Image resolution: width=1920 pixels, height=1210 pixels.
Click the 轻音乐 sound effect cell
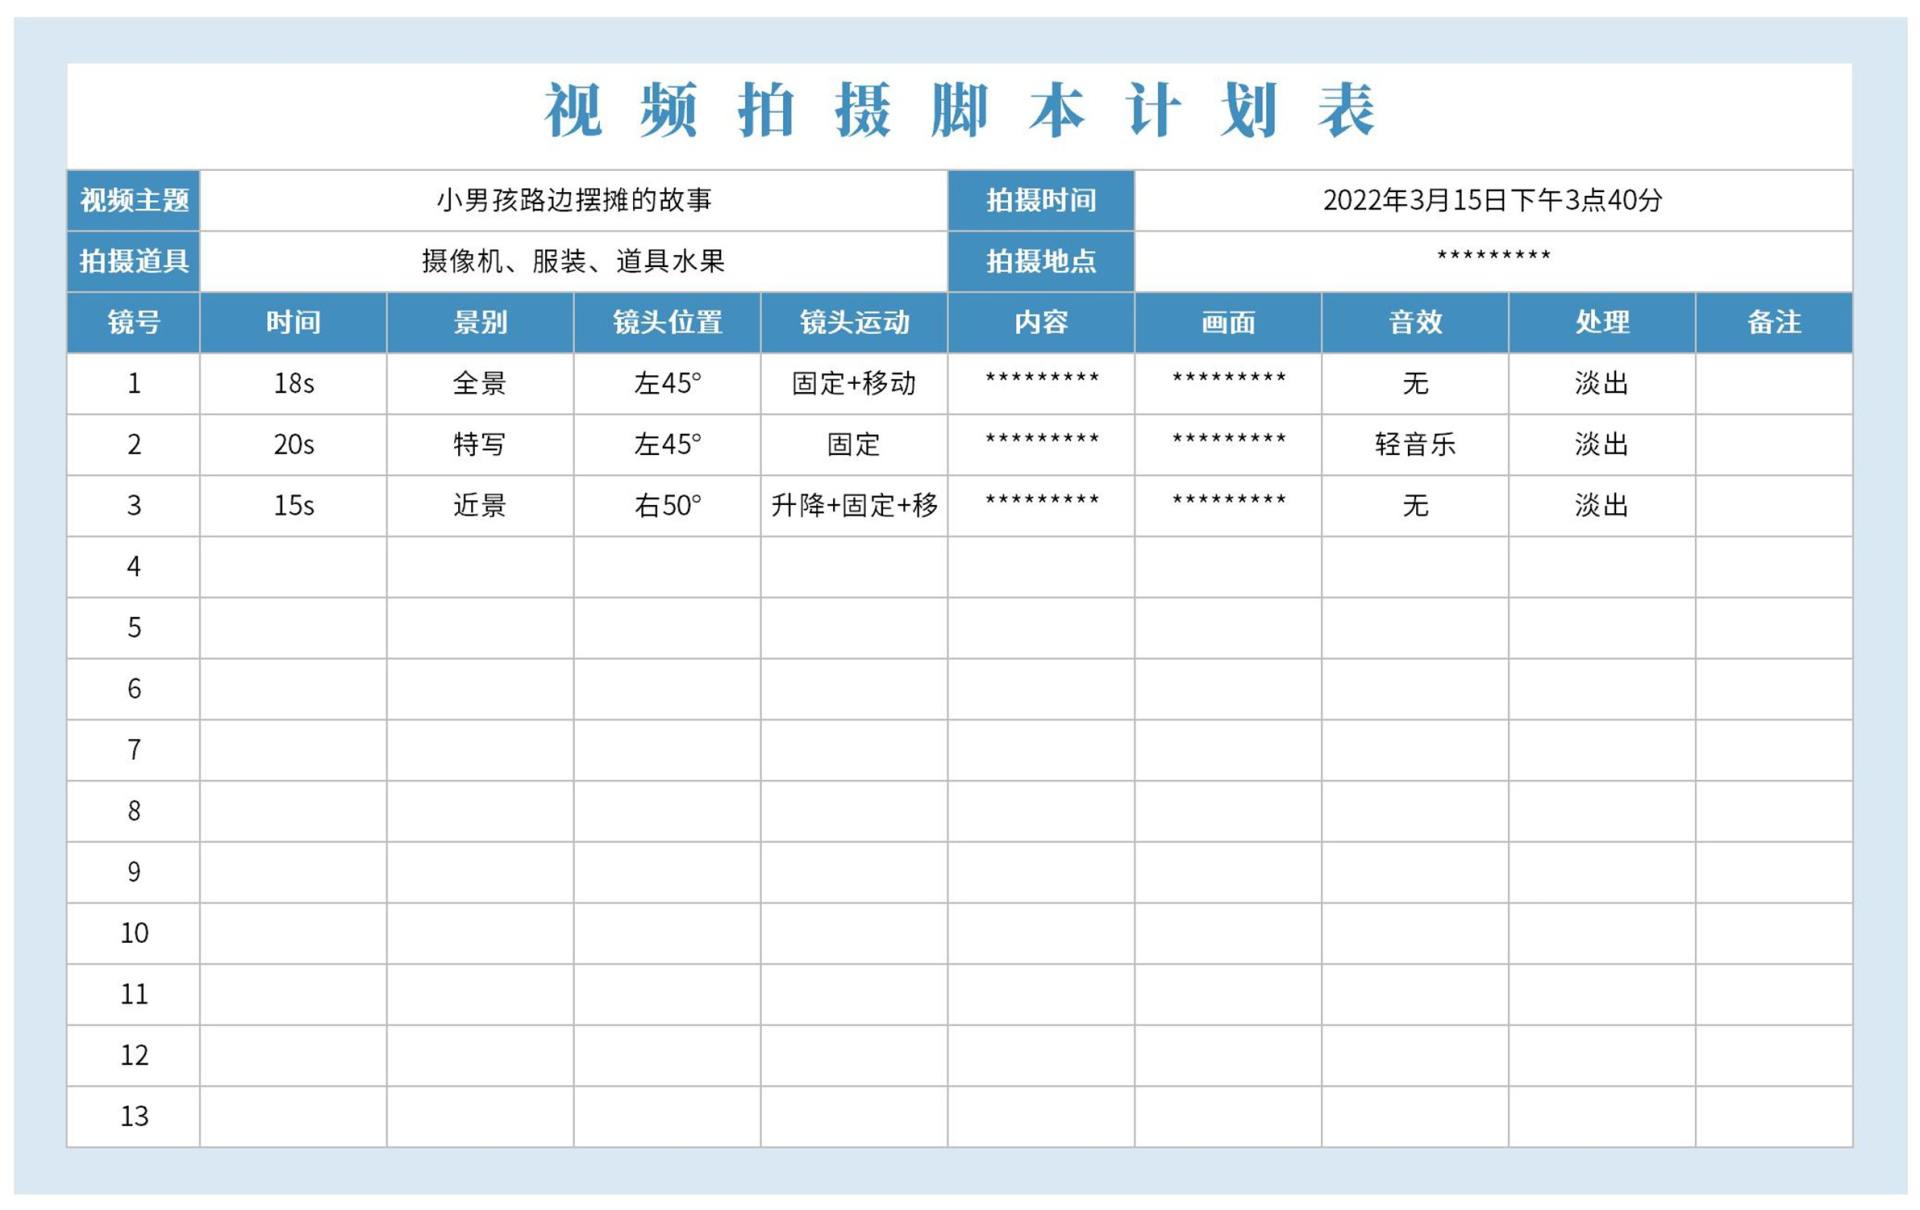click(1415, 445)
